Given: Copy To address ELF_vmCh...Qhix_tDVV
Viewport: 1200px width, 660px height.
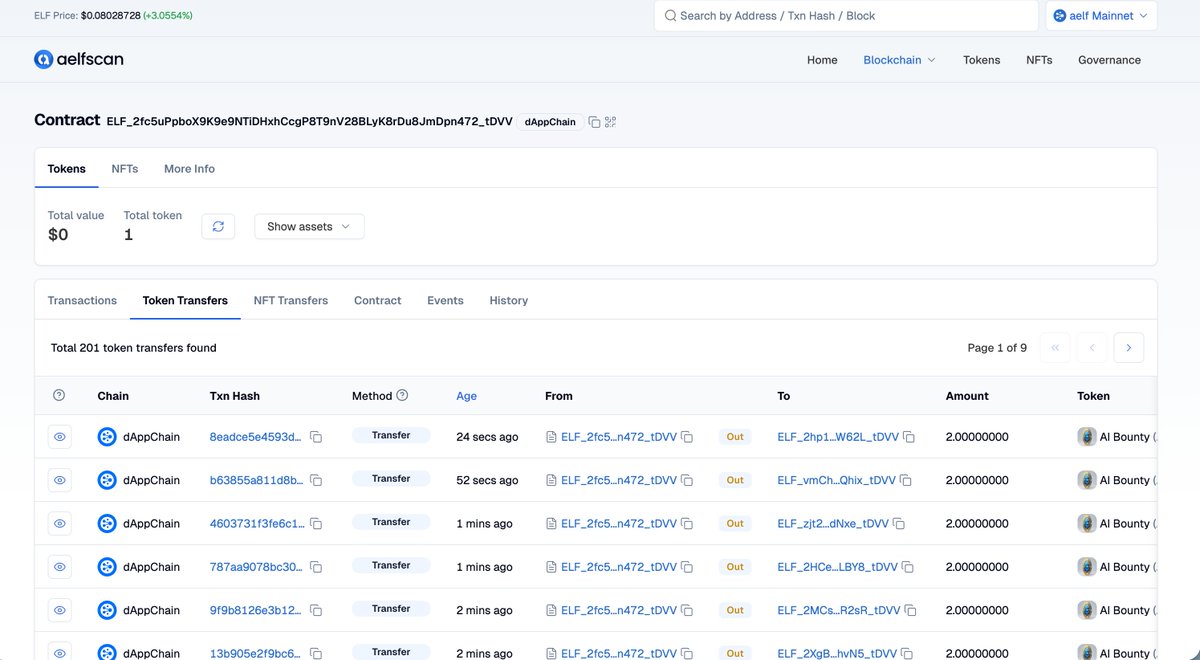Looking at the screenshot, I should (906, 480).
